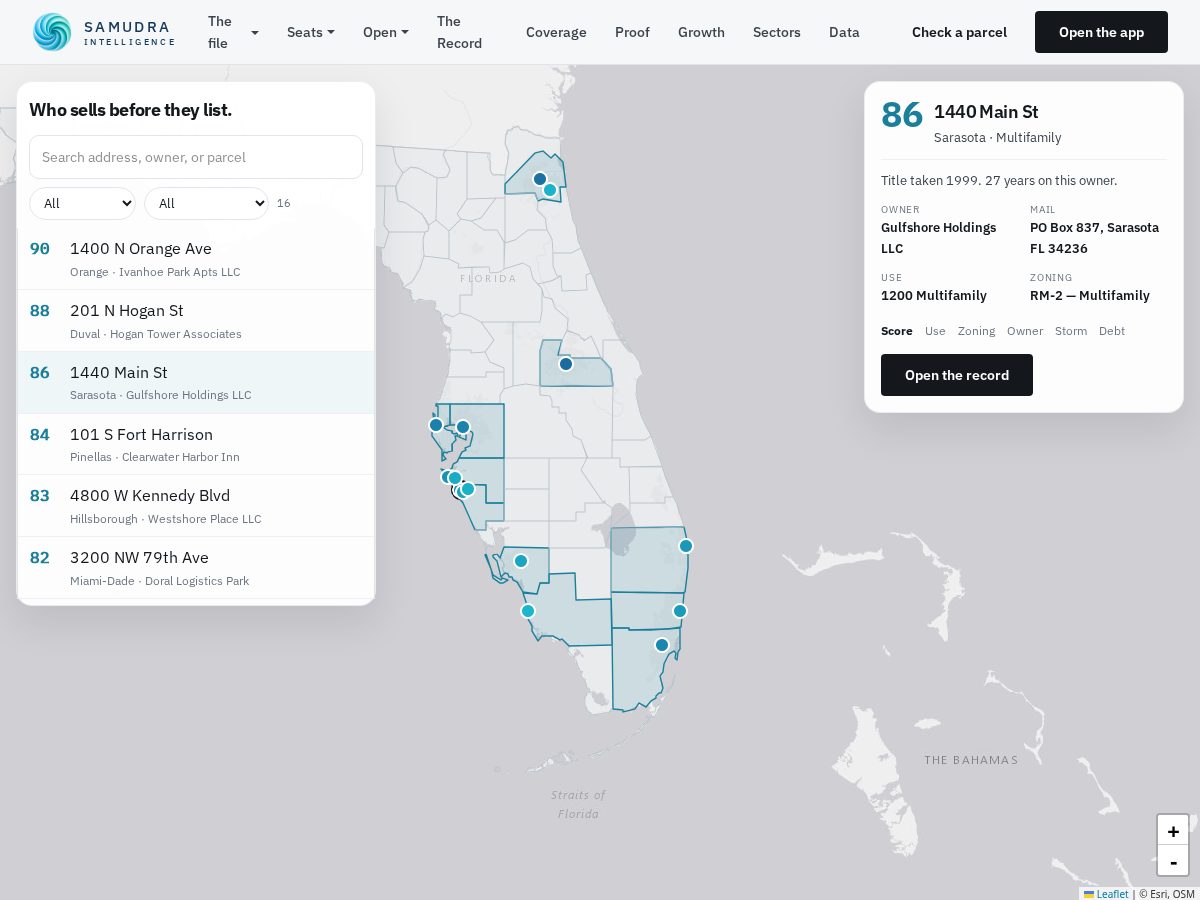Image resolution: width=1200 pixels, height=900 pixels.
Task: Show the Storm tab
Action: pos(1071,331)
